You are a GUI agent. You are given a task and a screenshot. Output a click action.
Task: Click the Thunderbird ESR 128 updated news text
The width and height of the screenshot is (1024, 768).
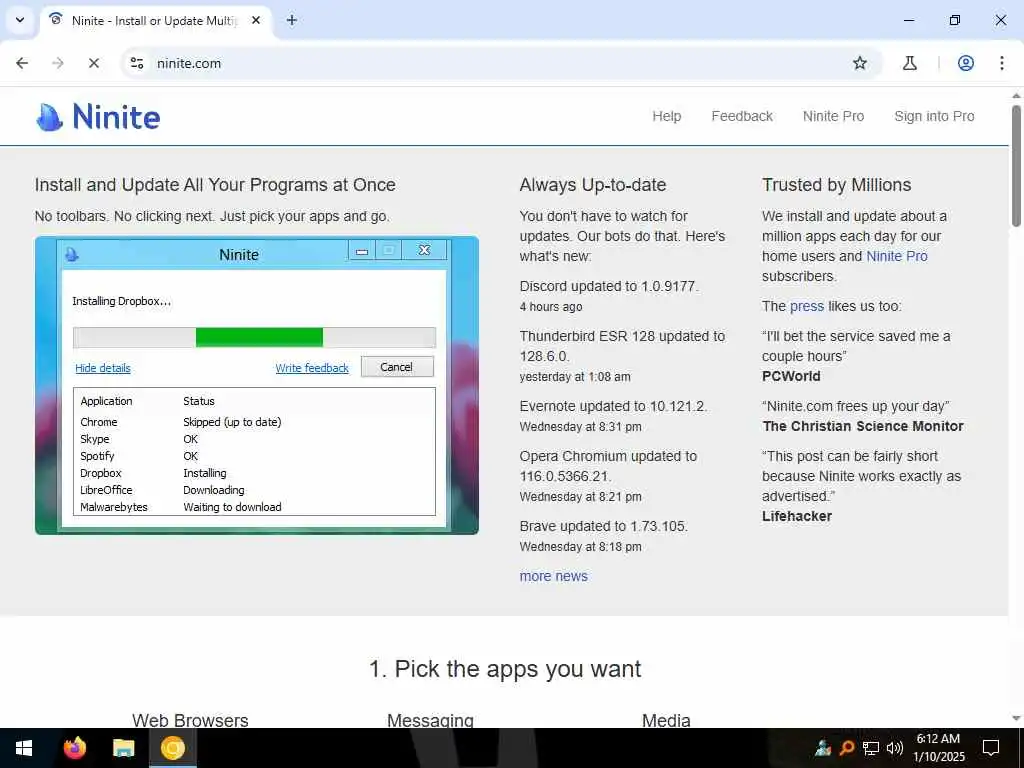coord(622,346)
